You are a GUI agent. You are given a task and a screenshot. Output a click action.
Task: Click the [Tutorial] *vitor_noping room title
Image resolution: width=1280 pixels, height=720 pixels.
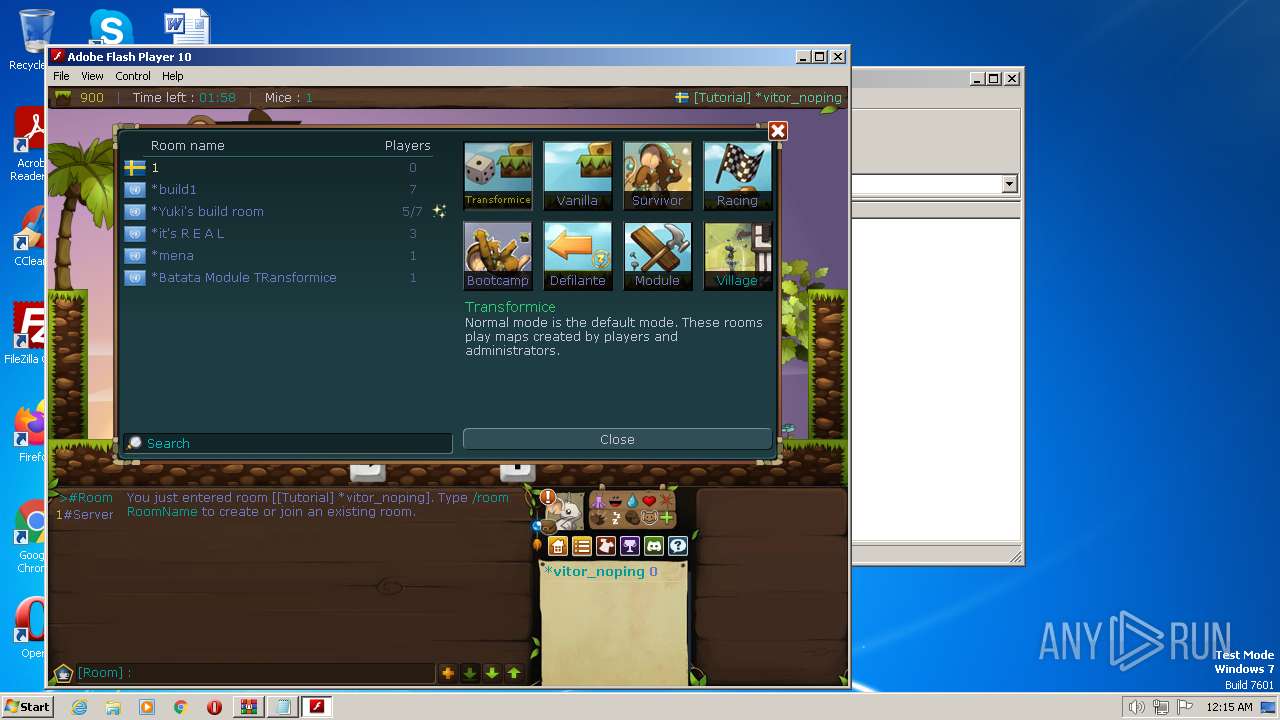click(768, 97)
